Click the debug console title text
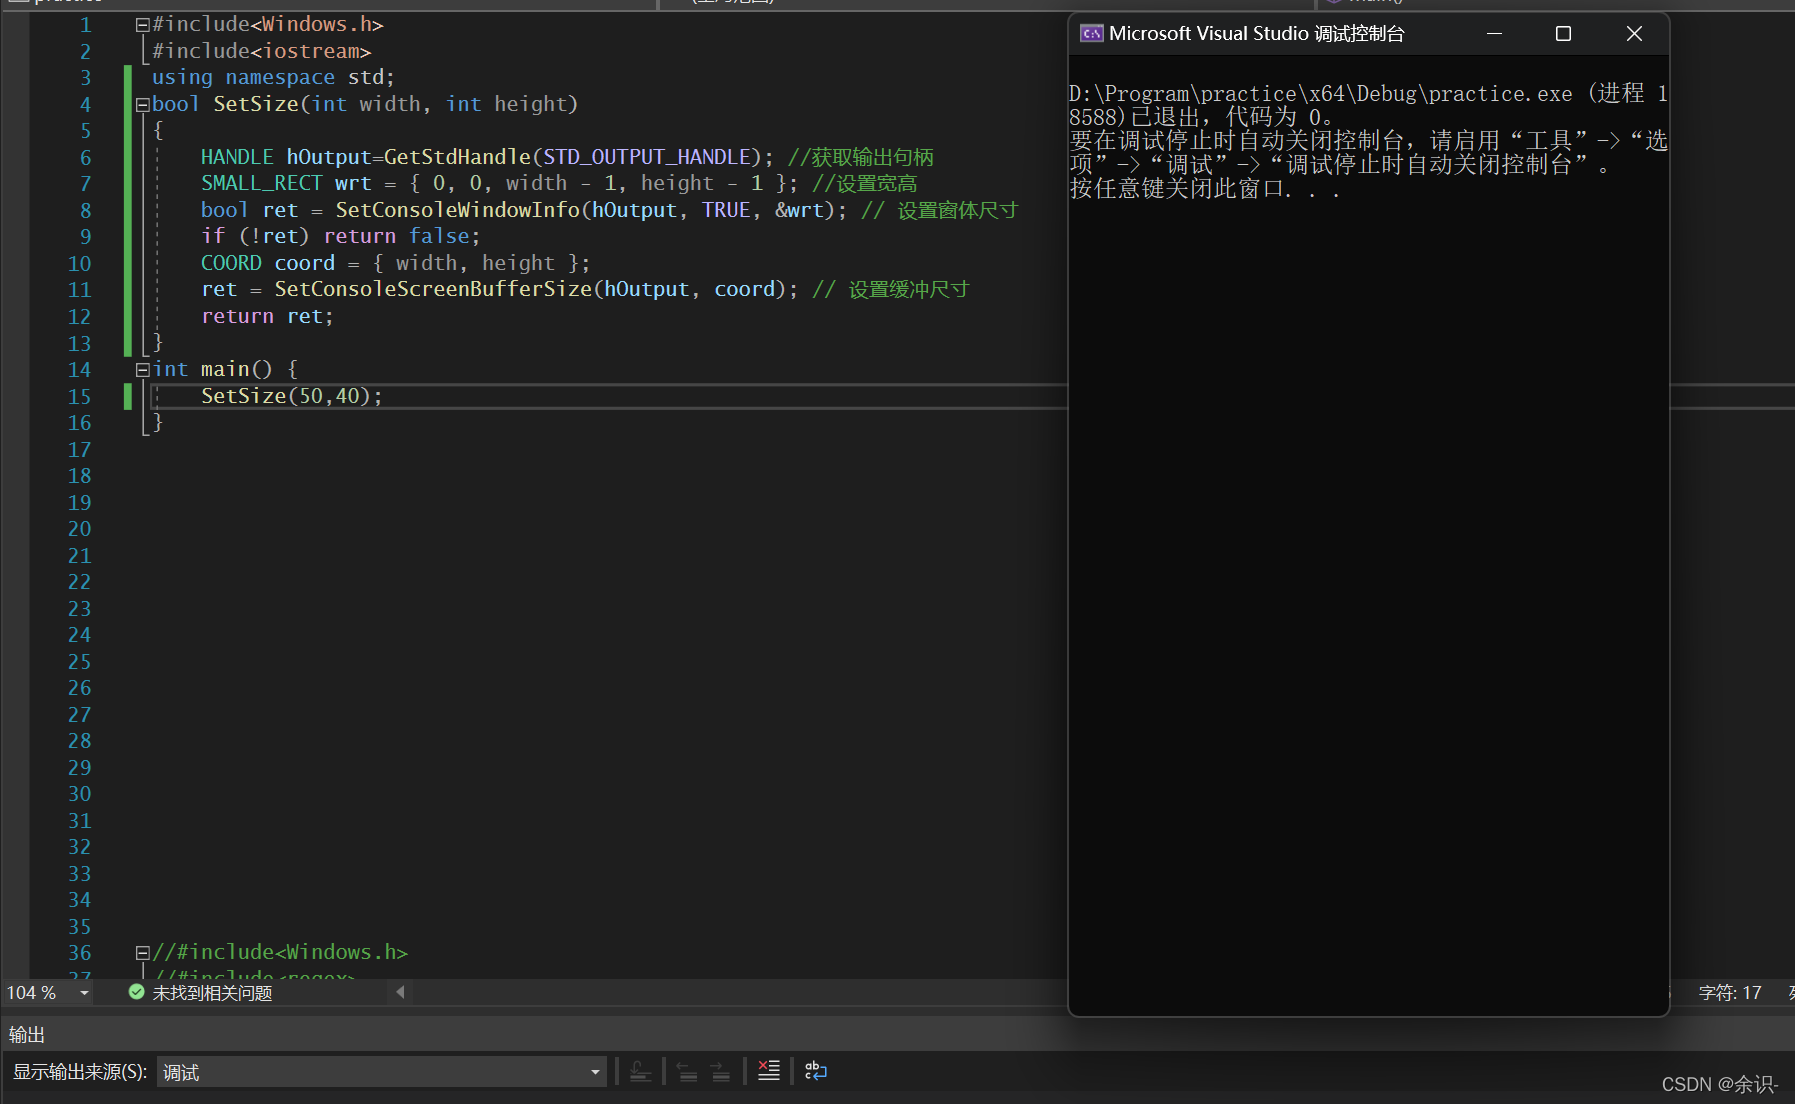Image resolution: width=1795 pixels, height=1104 pixels. [1257, 34]
